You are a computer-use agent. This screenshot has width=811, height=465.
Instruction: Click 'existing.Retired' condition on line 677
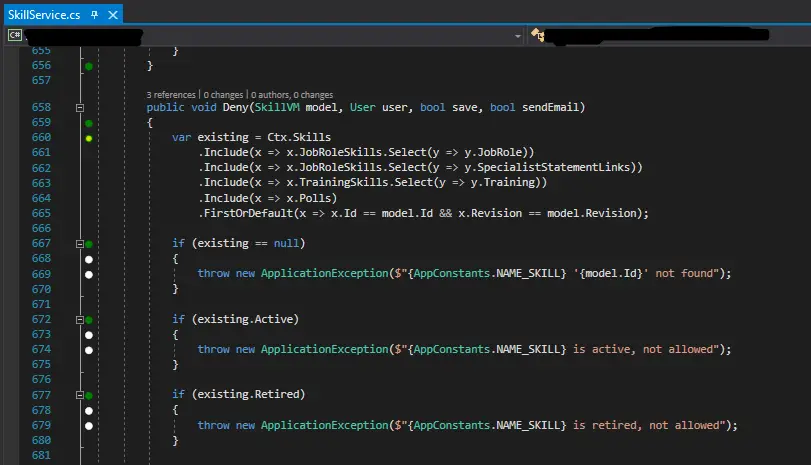click(x=248, y=394)
